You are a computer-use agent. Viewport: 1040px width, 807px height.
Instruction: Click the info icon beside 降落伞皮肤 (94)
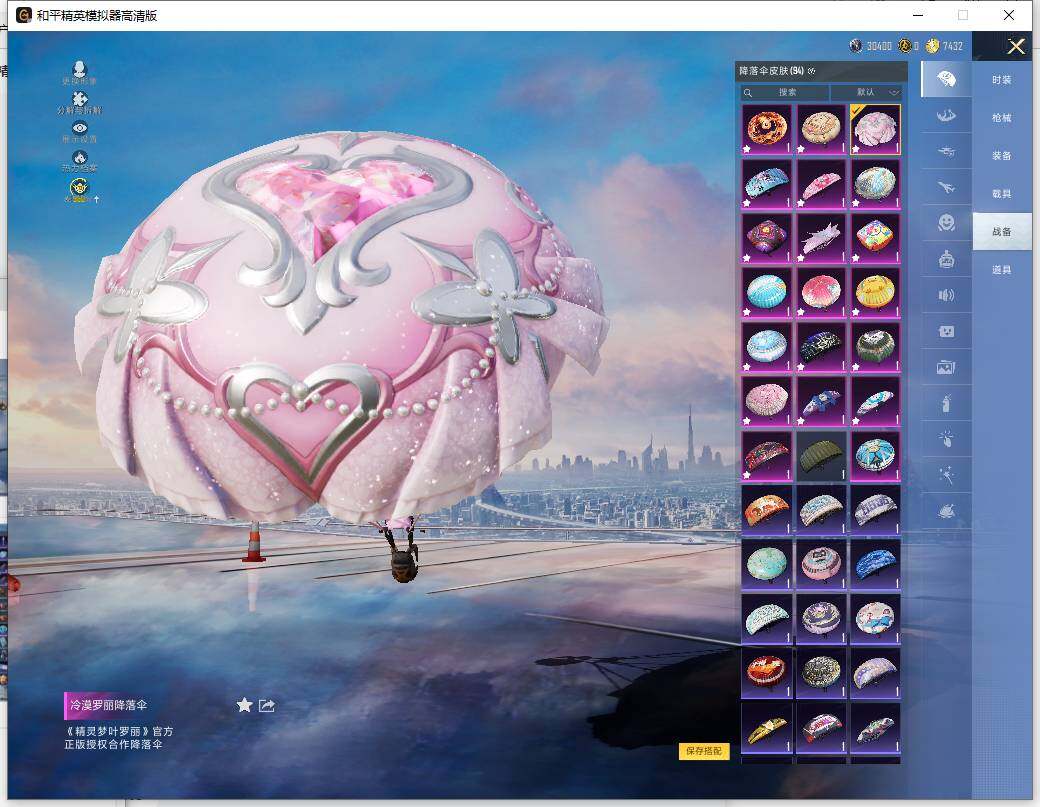811,71
